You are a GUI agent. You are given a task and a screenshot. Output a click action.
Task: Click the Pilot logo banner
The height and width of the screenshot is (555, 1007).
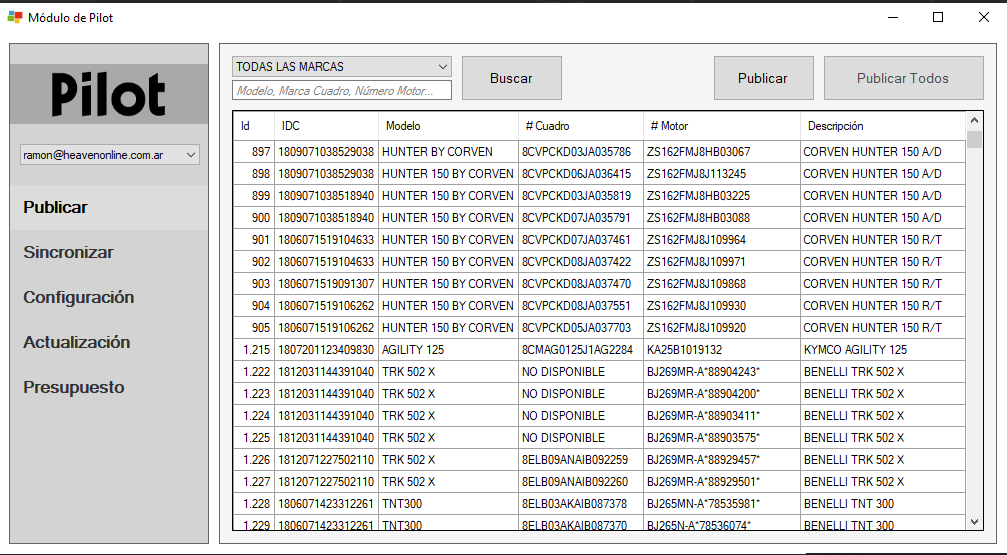(x=109, y=94)
